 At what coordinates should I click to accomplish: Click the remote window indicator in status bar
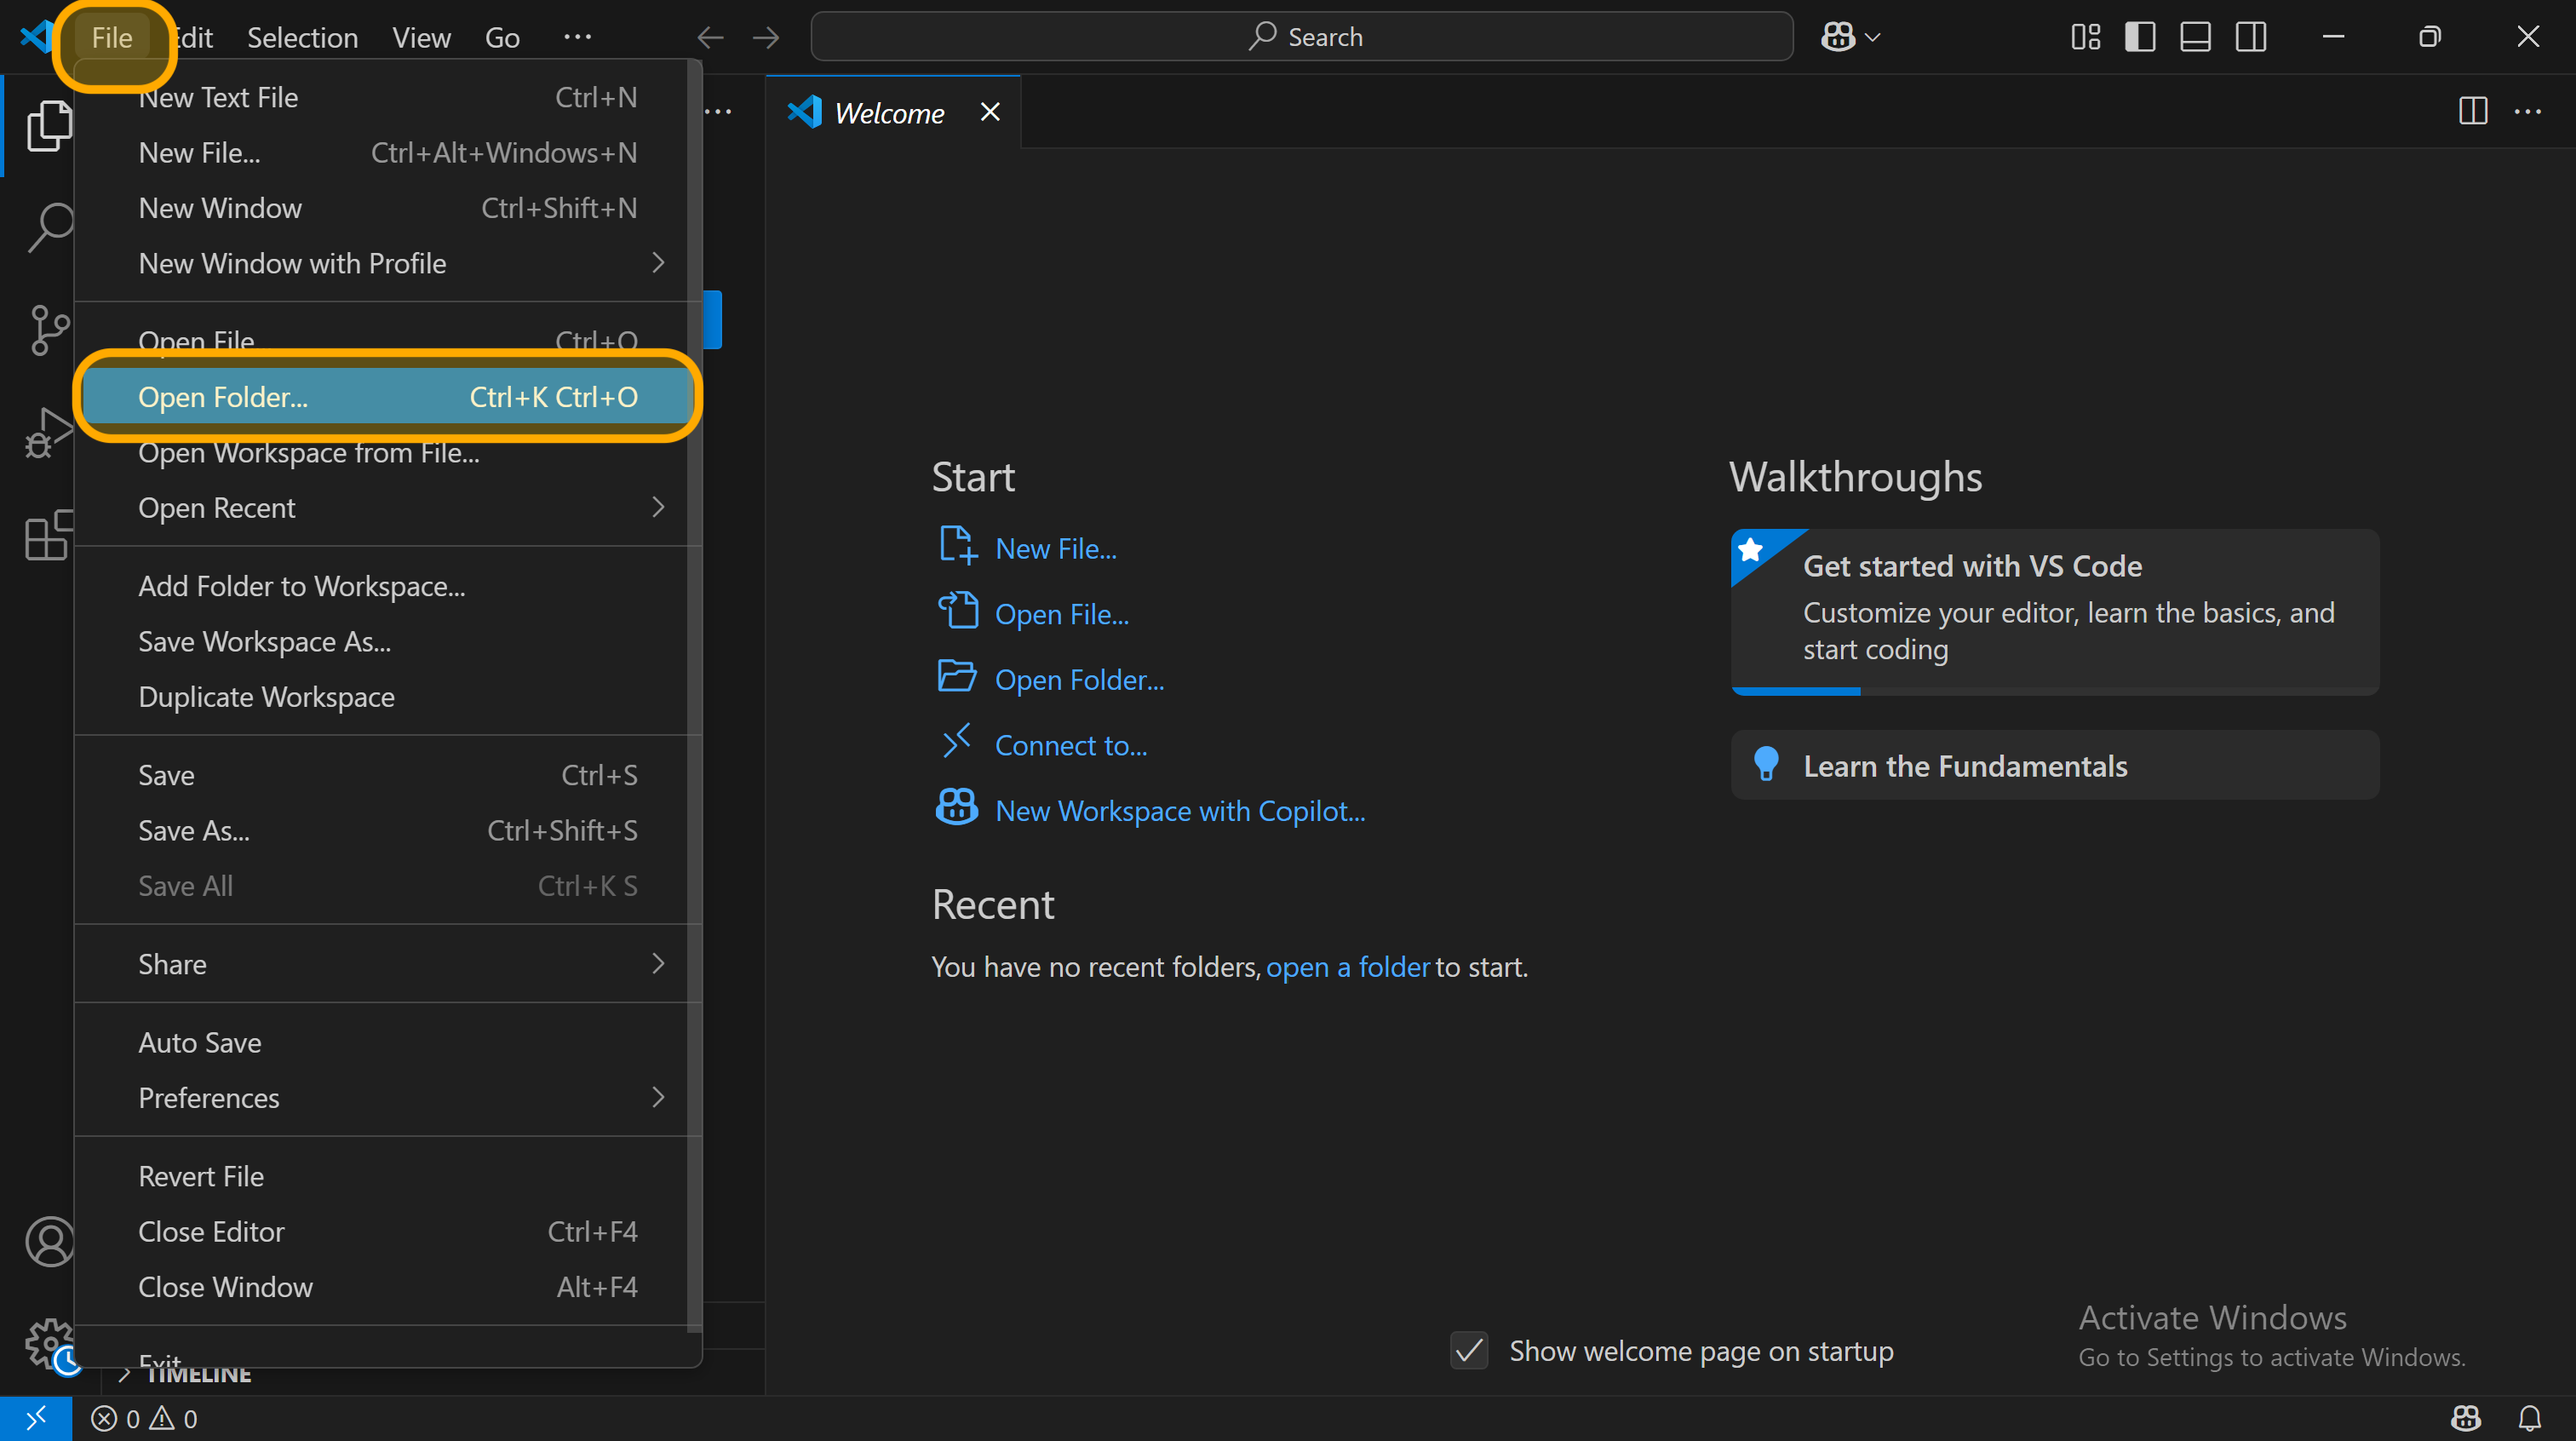(x=36, y=1418)
